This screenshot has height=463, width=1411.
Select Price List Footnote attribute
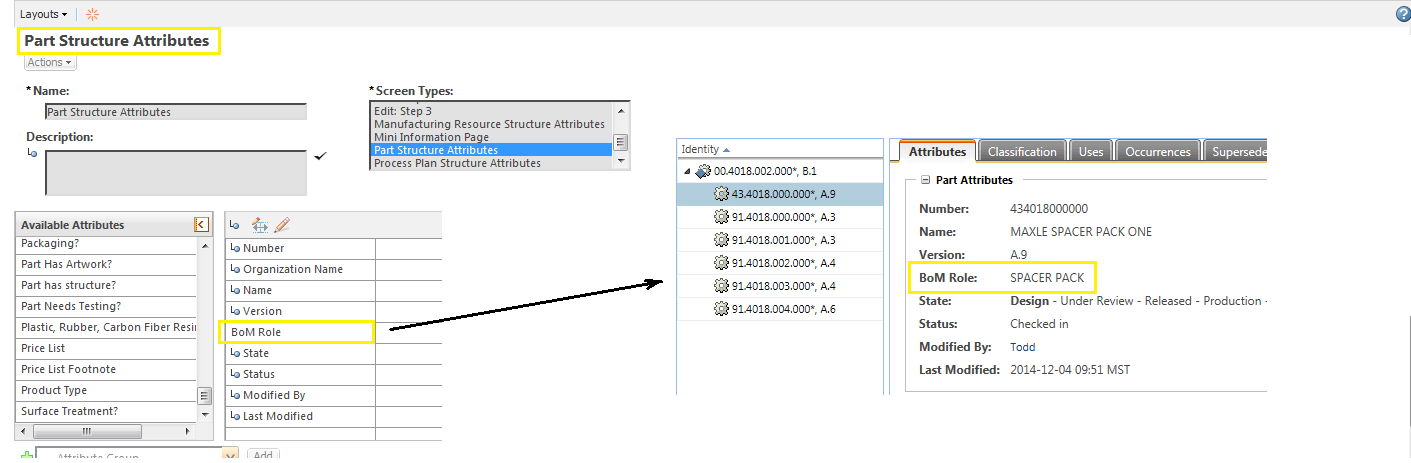pyautogui.click(x=106, y=369)
